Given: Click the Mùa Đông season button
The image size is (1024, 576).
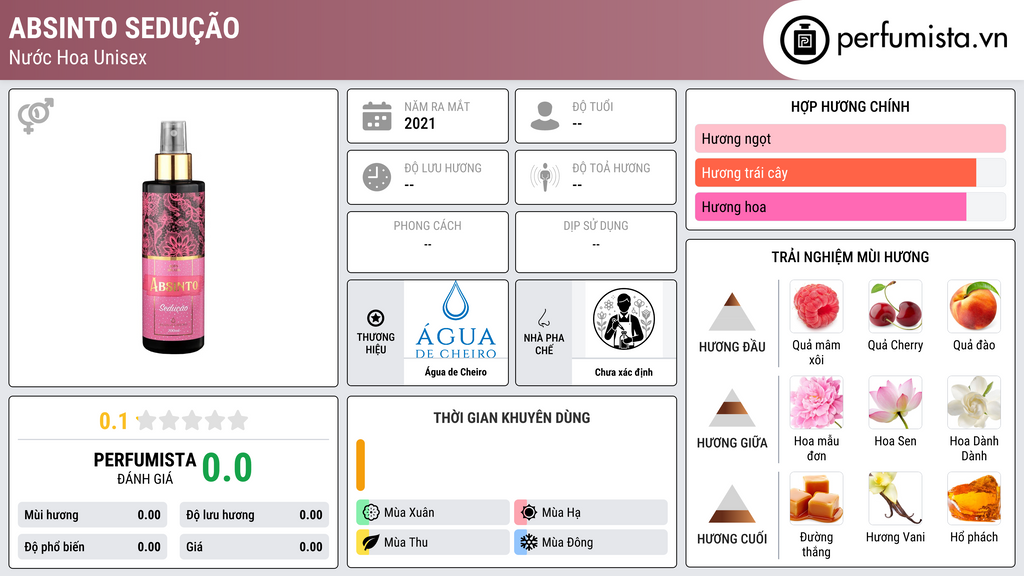Looking at the screenshot, I should [x=591, y=542].
